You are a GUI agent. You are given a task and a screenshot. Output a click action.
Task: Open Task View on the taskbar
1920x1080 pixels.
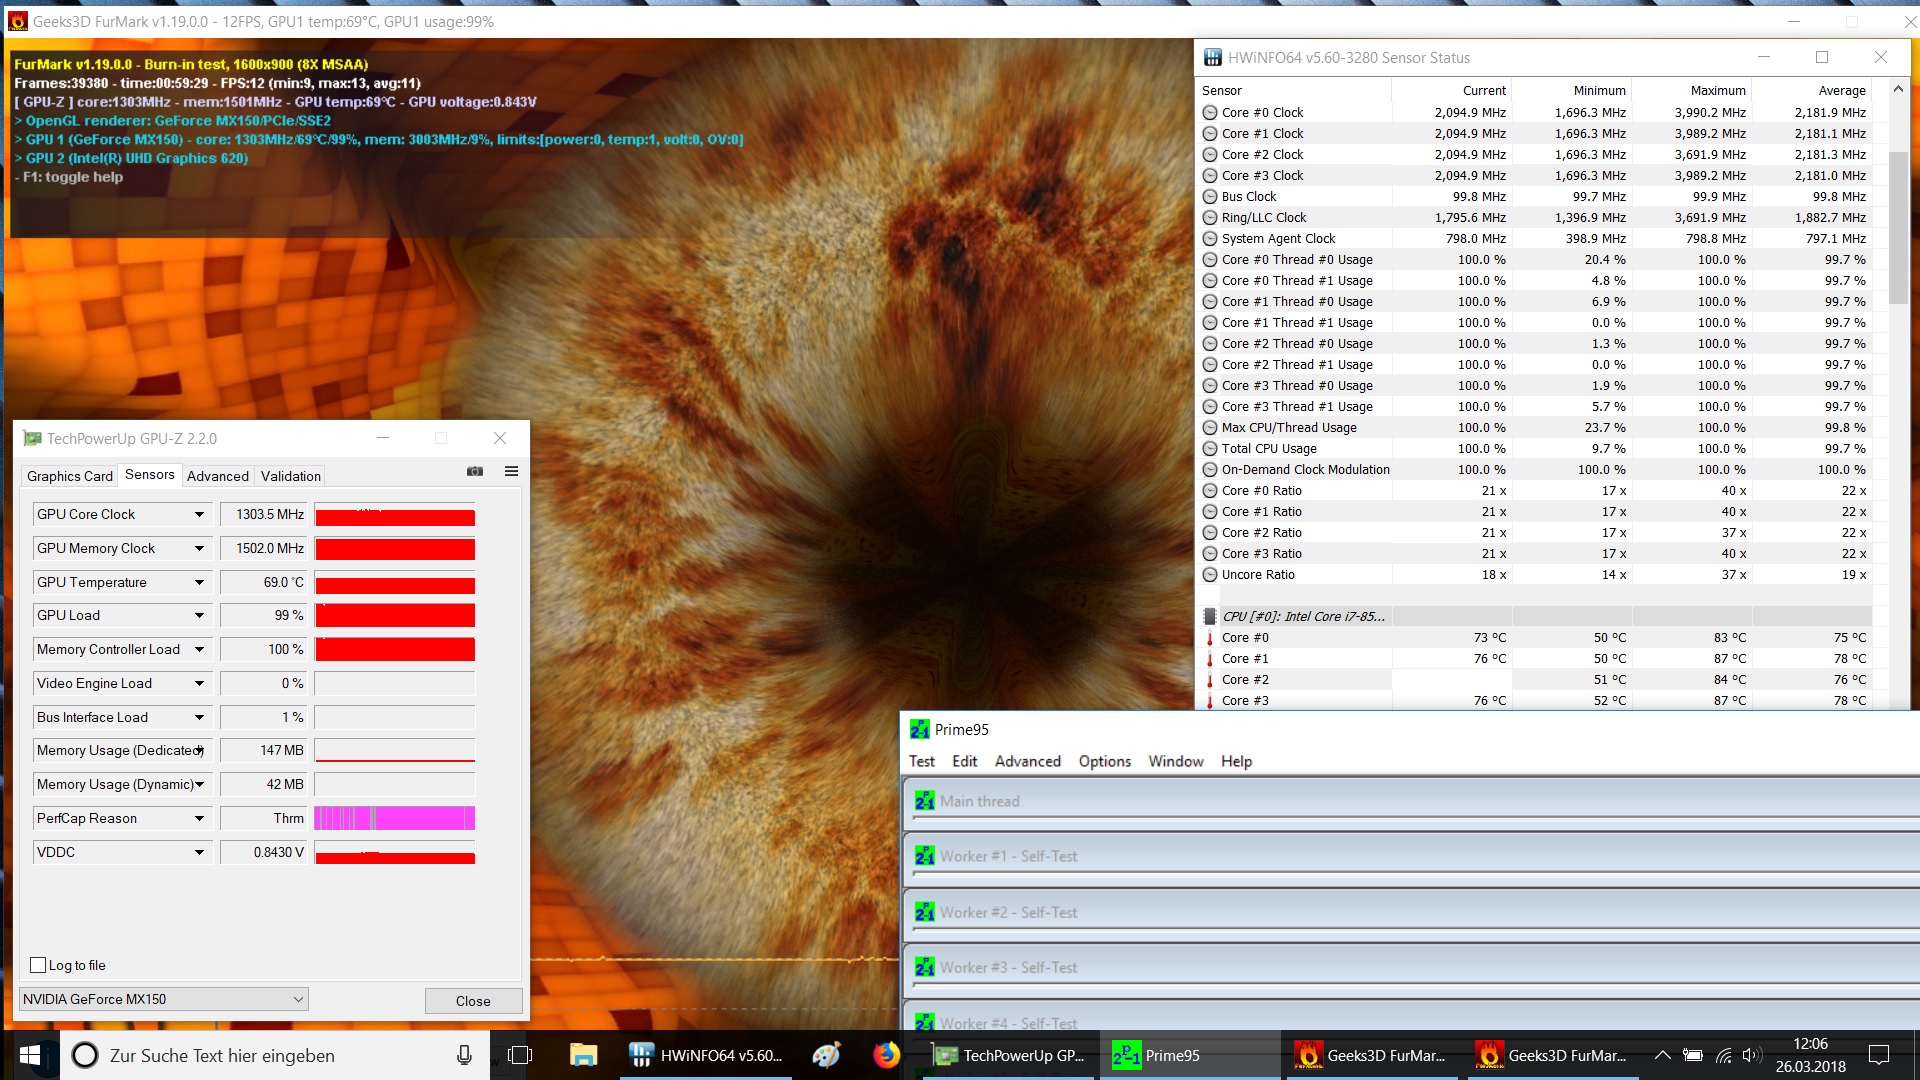(x=519, y=1055)
